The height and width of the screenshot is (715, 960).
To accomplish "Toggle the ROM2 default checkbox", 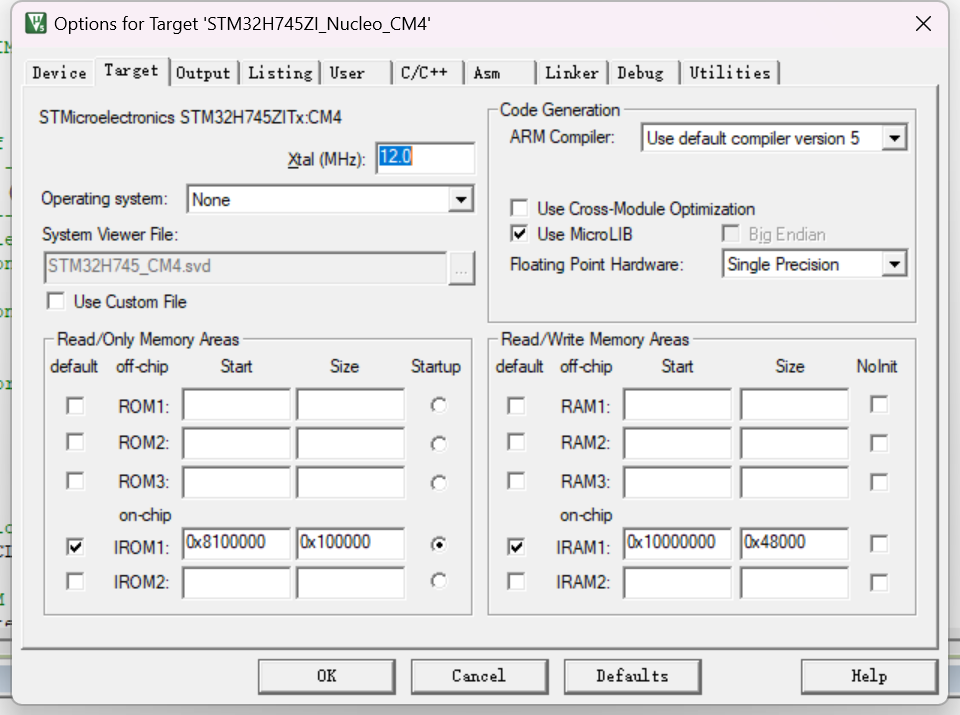I will click(x=75, y=442).
